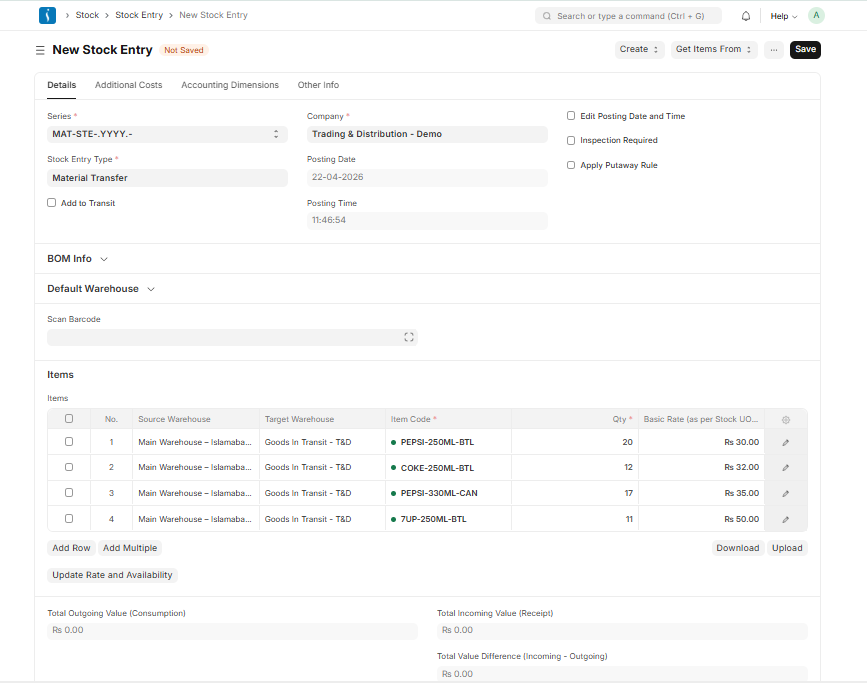Click the Save button
Viewport: 867px width, 683px height.
[x=805, y=49]
